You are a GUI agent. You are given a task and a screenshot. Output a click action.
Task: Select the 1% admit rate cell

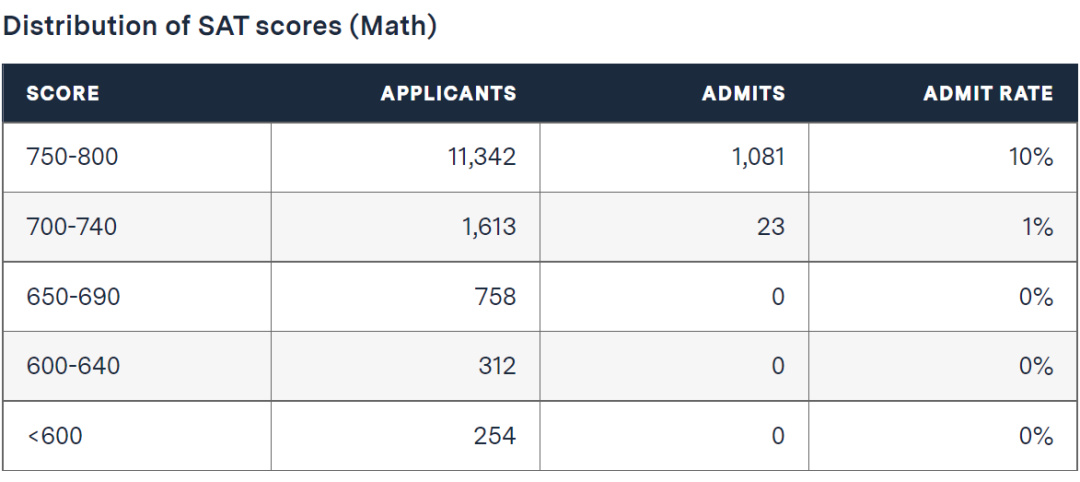(x=1037, y=227)
